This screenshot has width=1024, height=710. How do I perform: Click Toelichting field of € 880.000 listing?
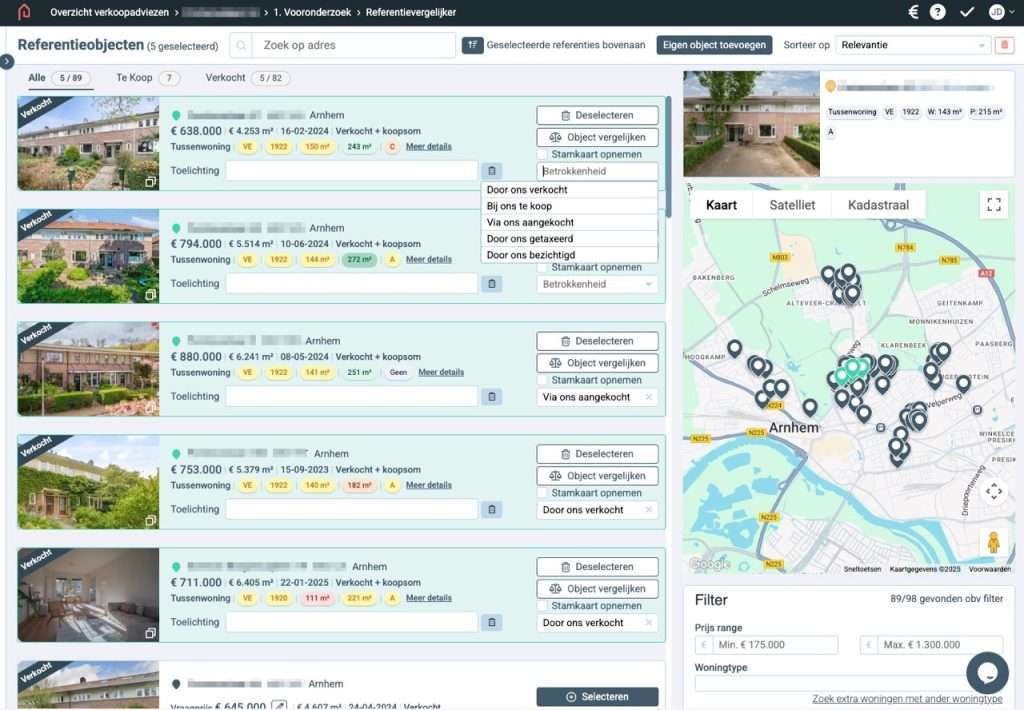[x=352, y=396]
